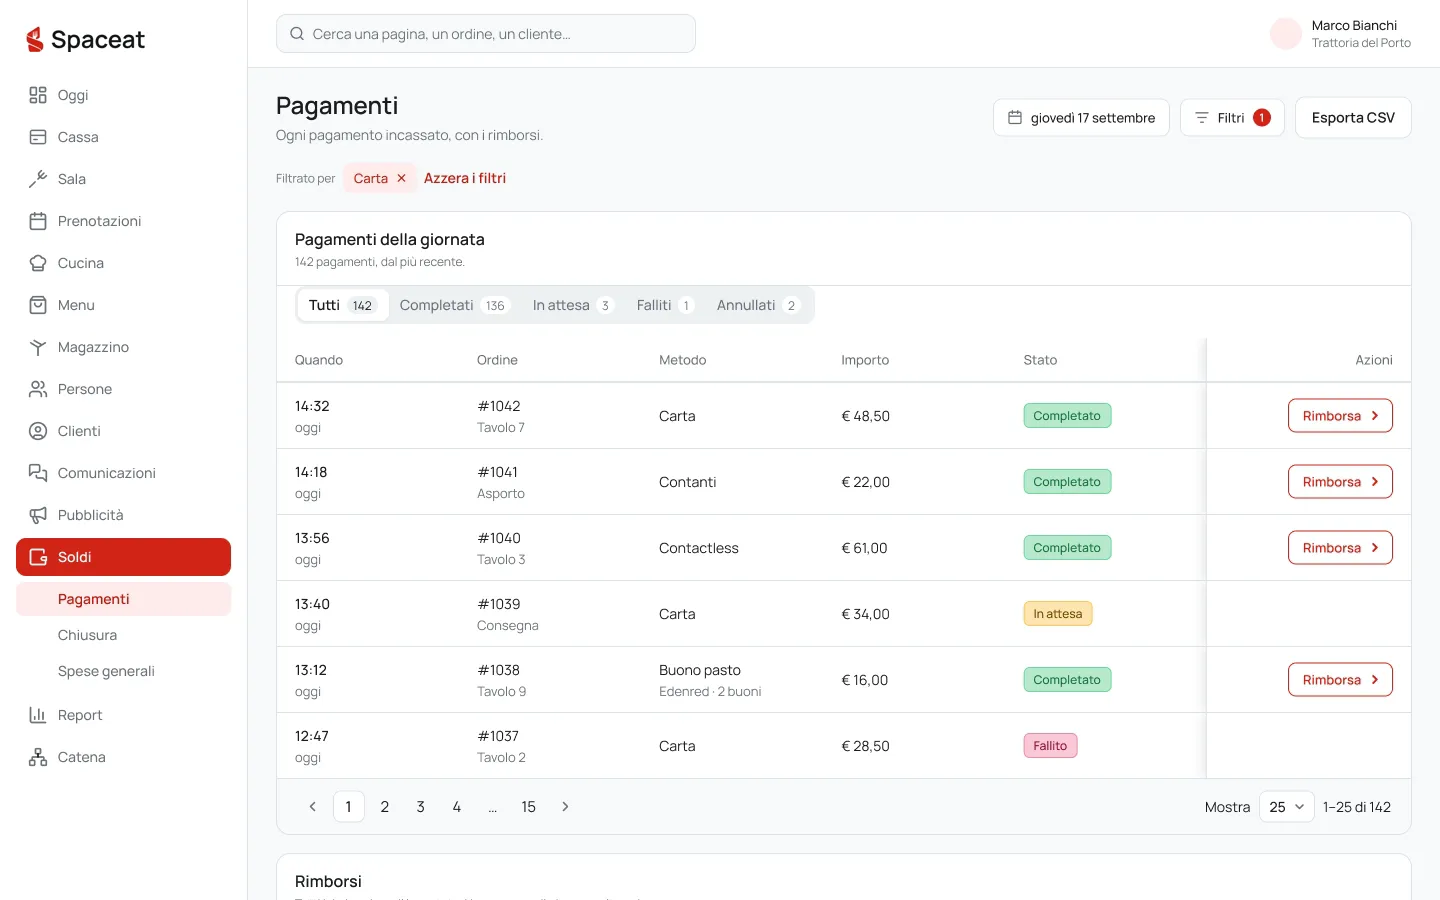Click the Magazzino icon in sidebar
Screen dimensions: 1440x900
tap(38, 347)
